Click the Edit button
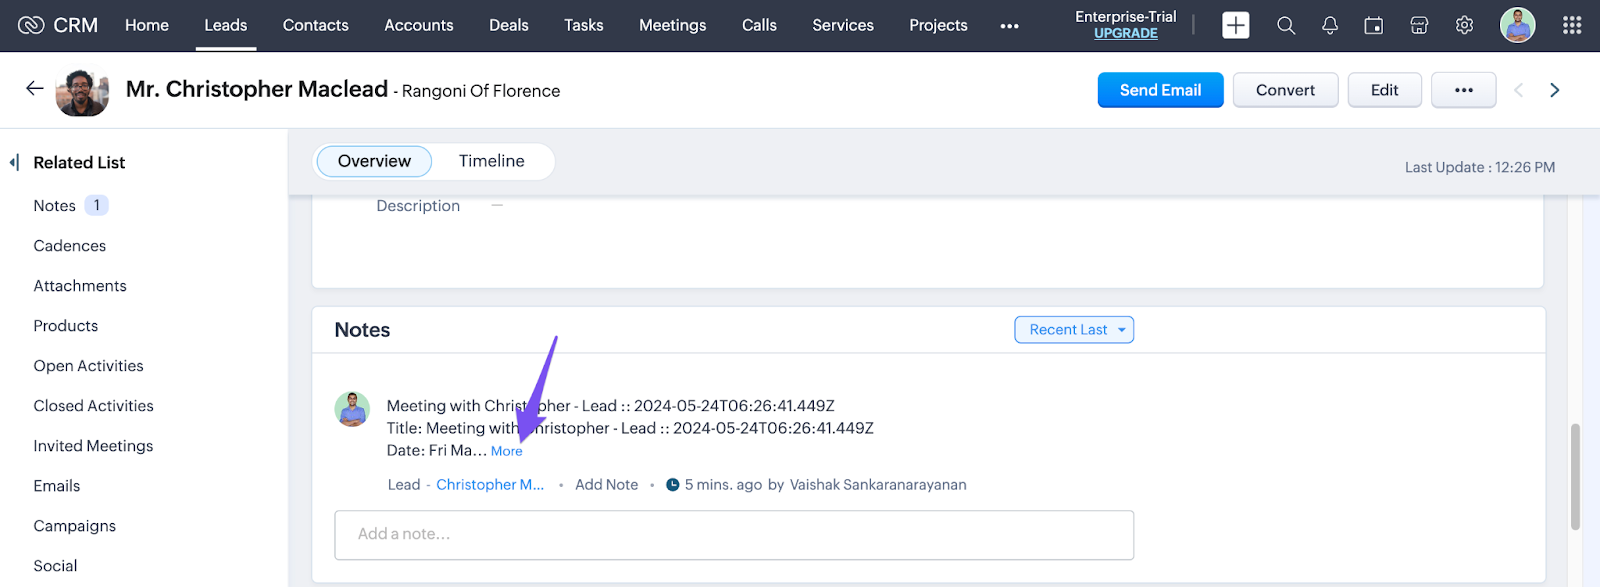 (x=1385, y=90)
